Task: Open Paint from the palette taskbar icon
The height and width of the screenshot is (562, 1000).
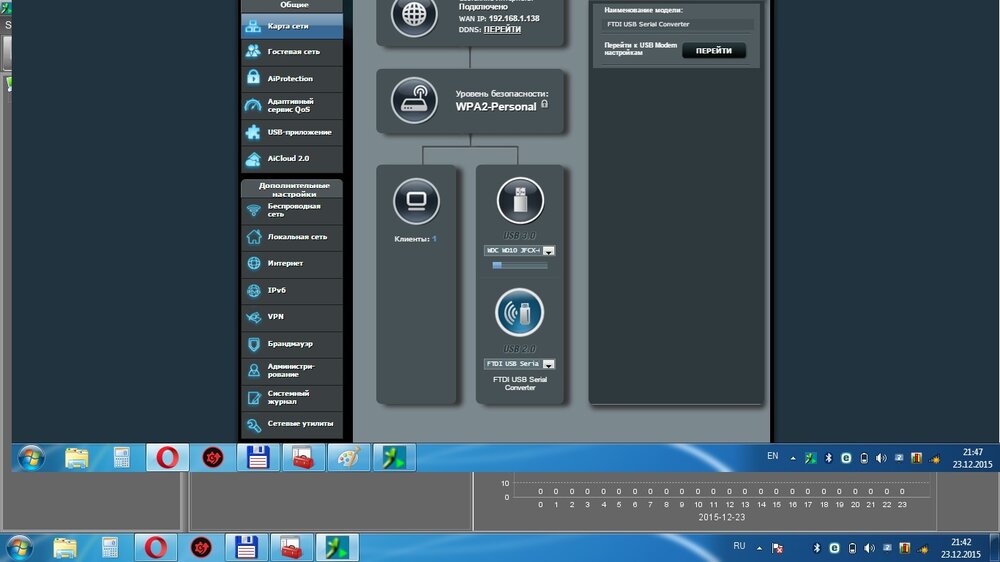Action: tap(347, 458)
